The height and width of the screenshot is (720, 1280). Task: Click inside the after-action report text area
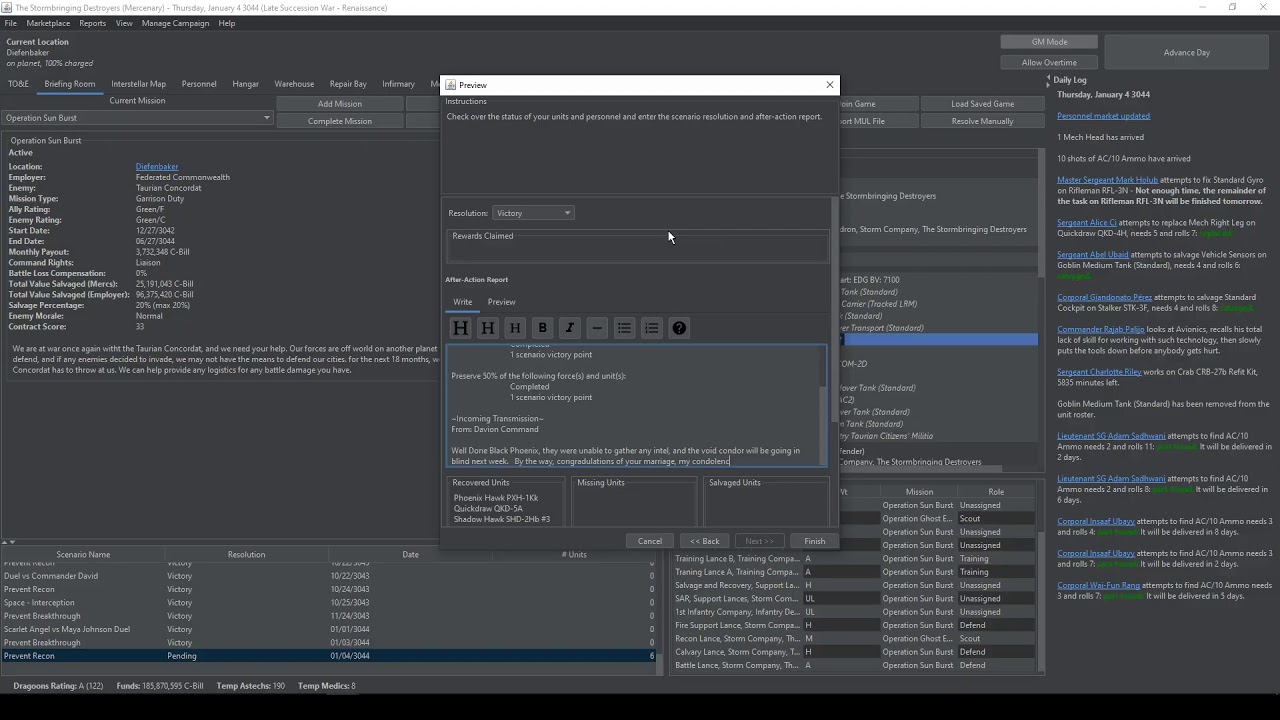[633, 406]
